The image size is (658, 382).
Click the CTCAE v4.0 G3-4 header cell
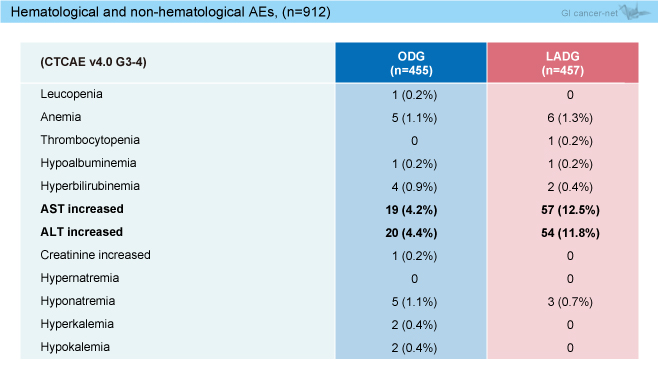[93, 62]
